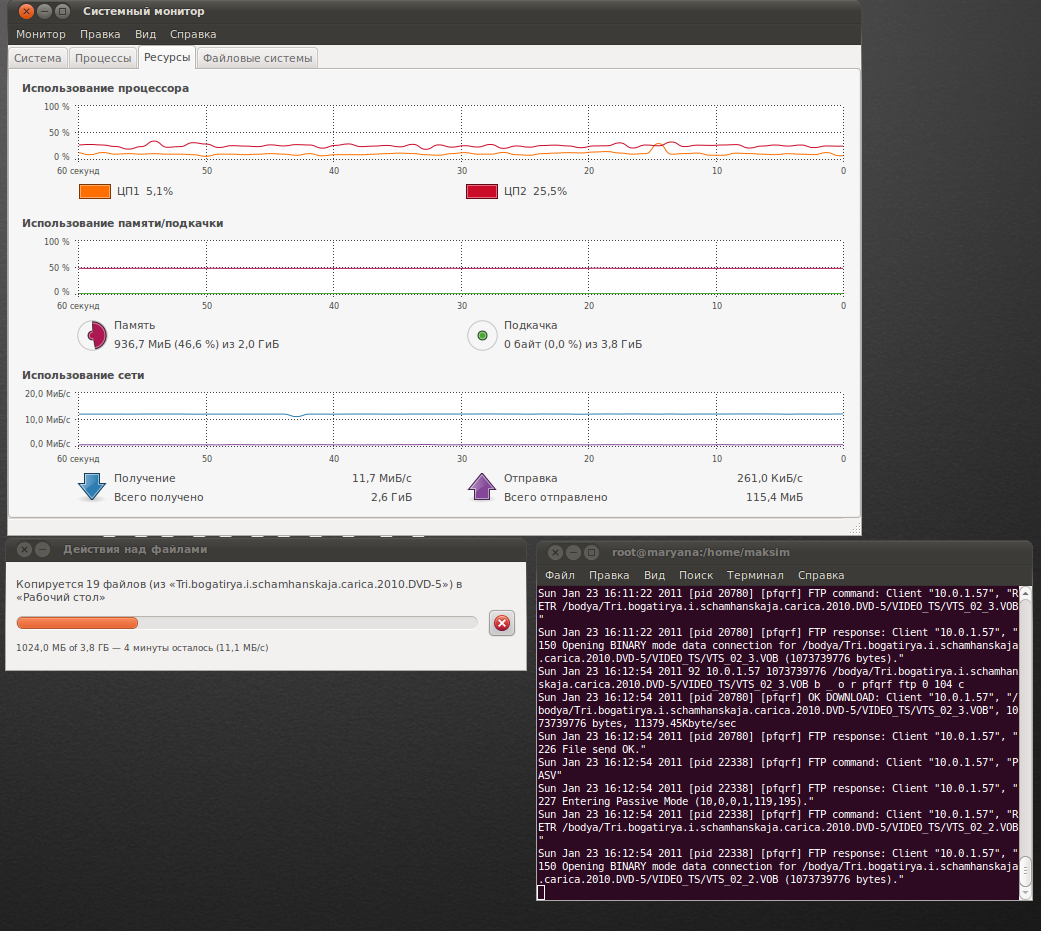Close the Системный монитор window
Viewport: 1041px width, 931px height.
tap(27, 11)
